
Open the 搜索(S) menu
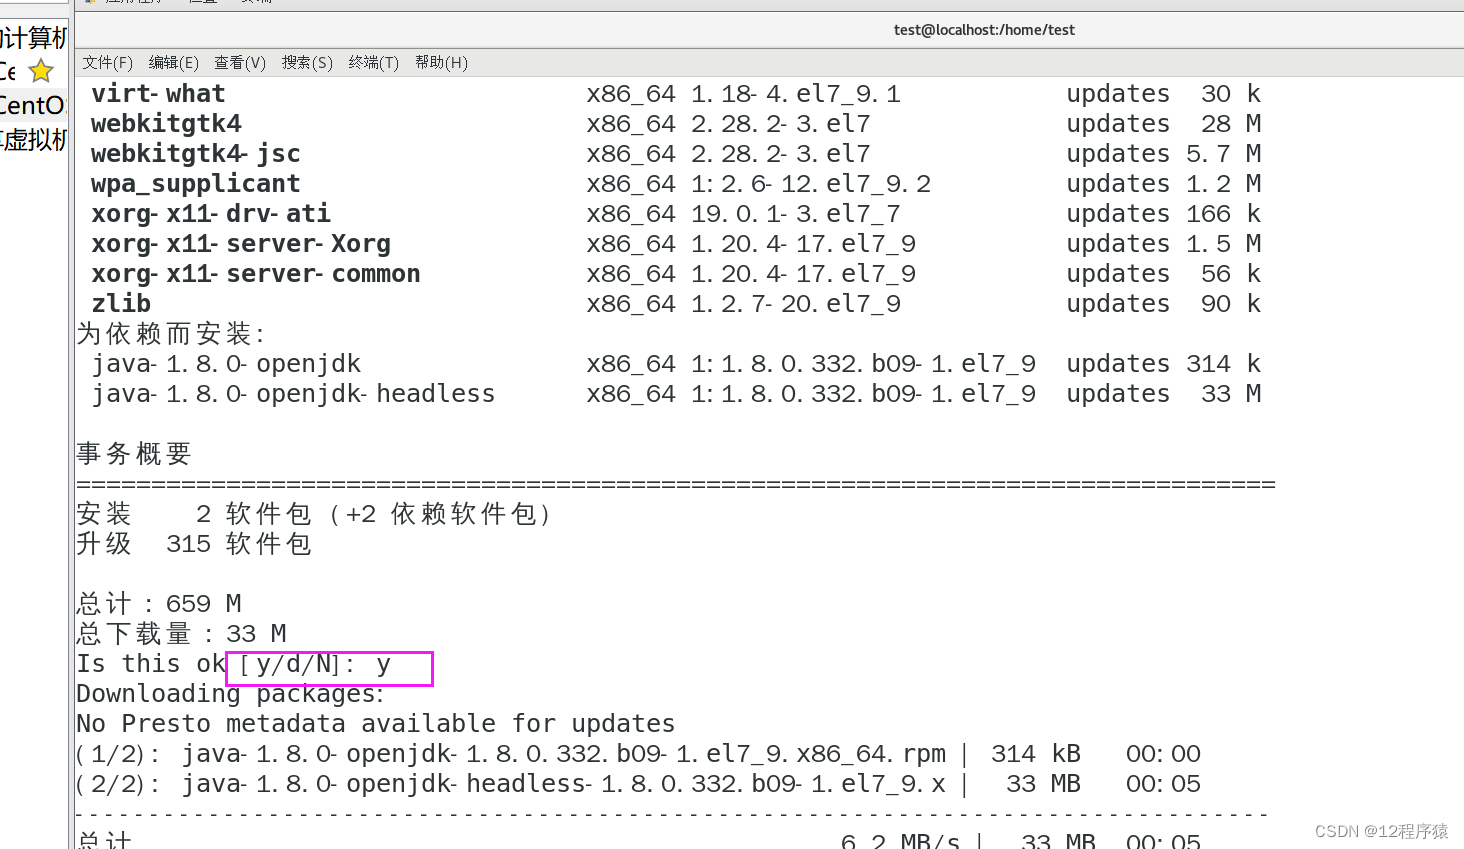coord(307,62)
